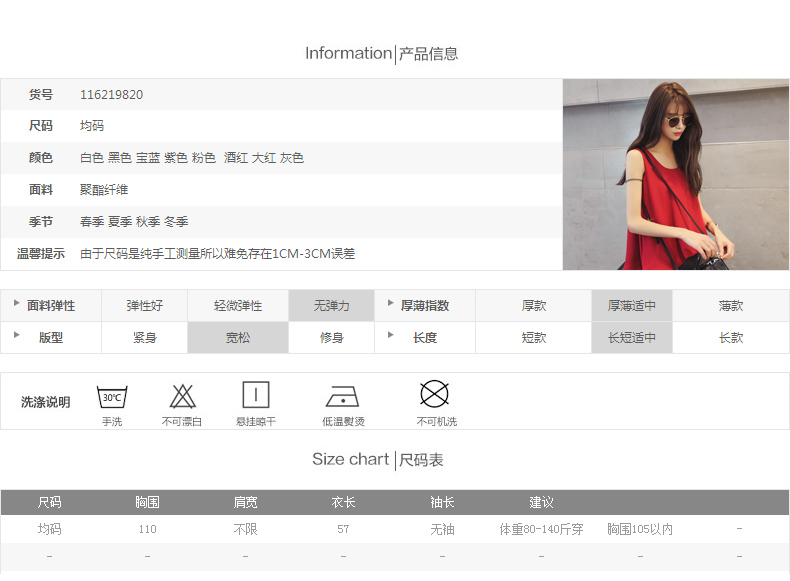This screenshot has width=790, height=581.
Task: Click the do-not-bleach triangle icon
Action: (182, 396)
